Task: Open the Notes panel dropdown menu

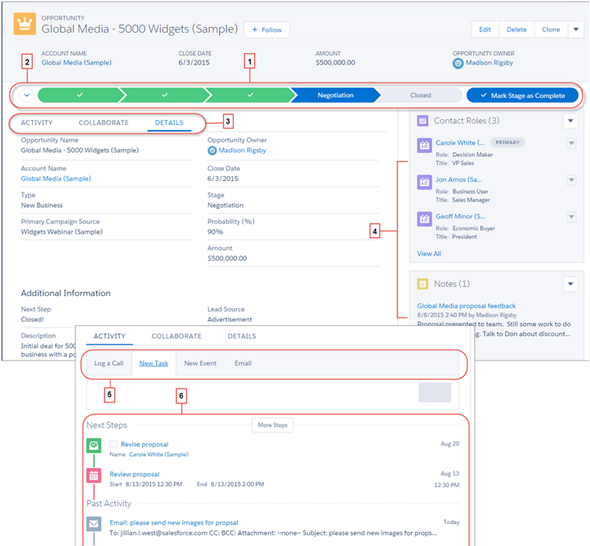Action: click(x=570, y=284)
